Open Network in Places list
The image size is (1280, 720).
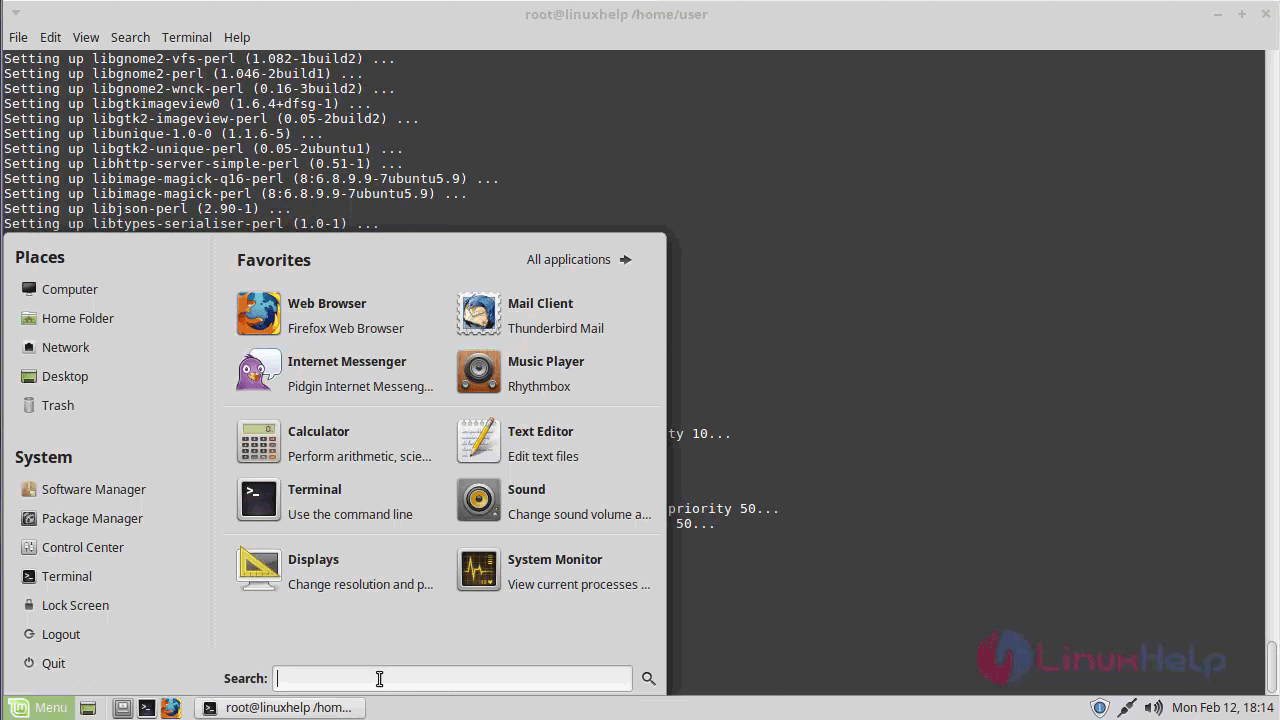pos(55,347)
